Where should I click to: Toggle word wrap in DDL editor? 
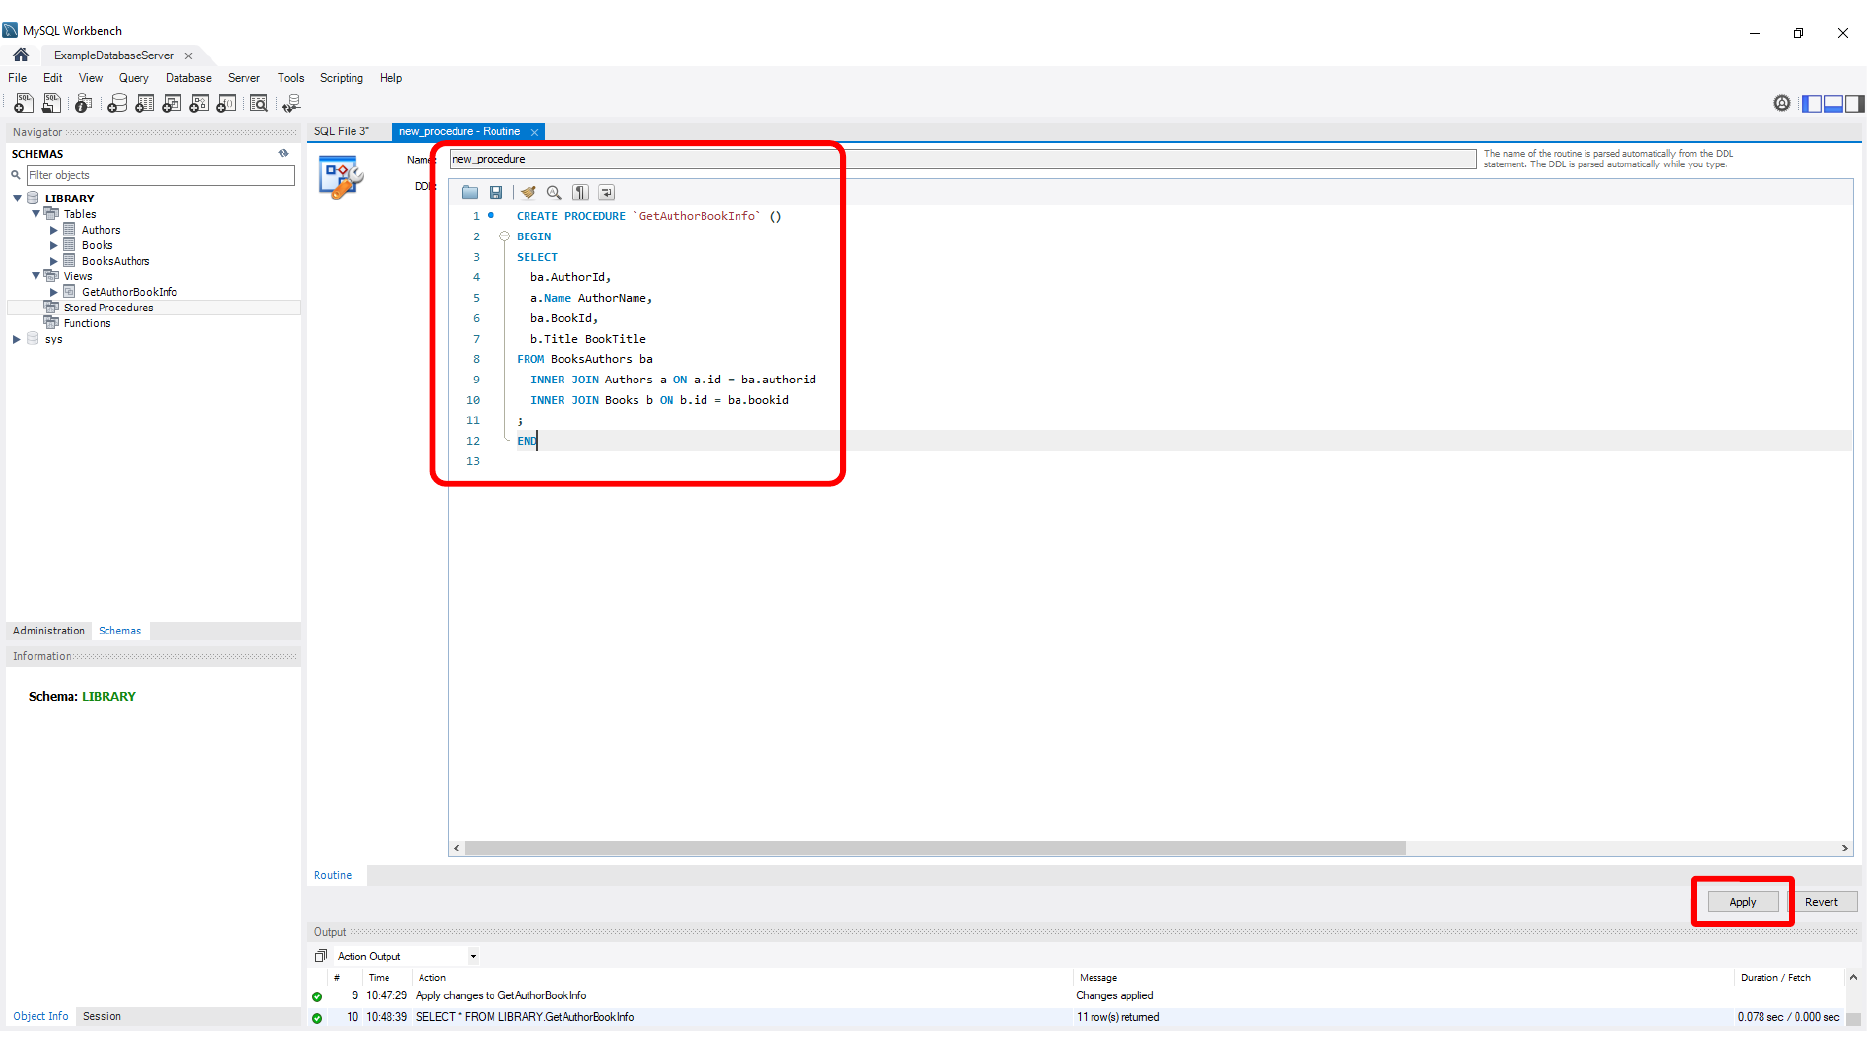pyautogui.click(x=606, y=192)
